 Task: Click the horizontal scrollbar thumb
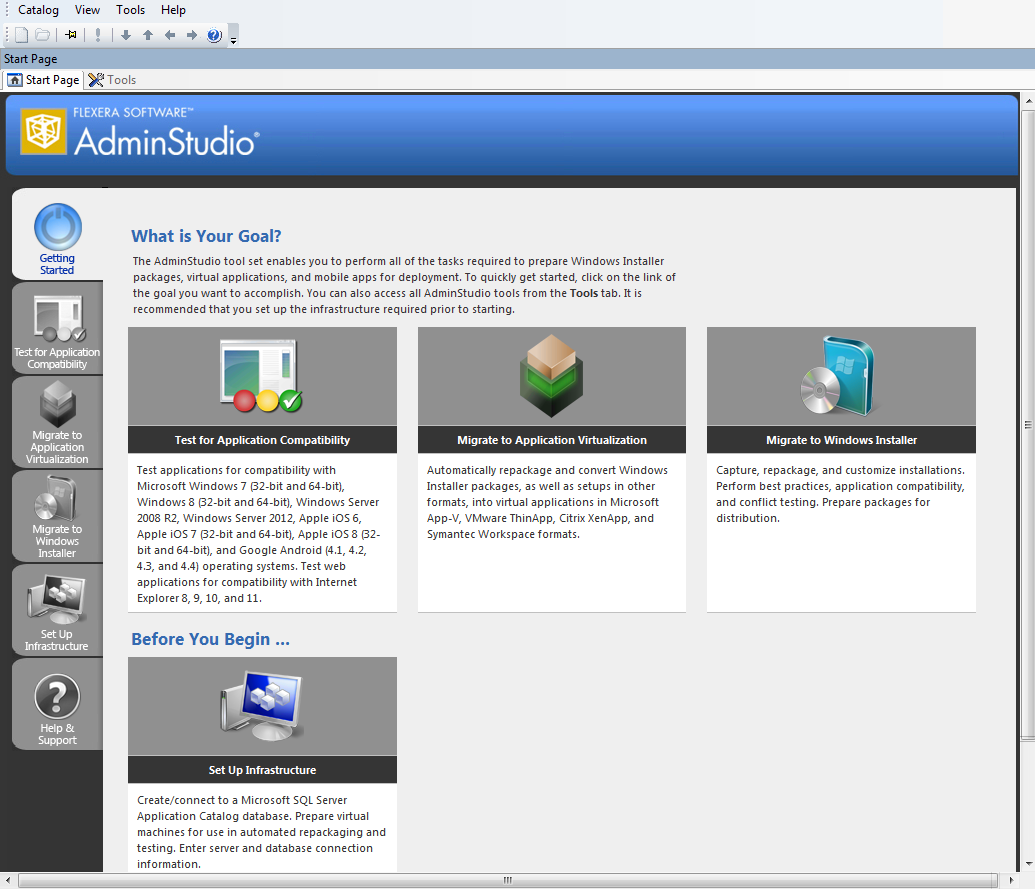pyautogui.click(x=508, y=880)
